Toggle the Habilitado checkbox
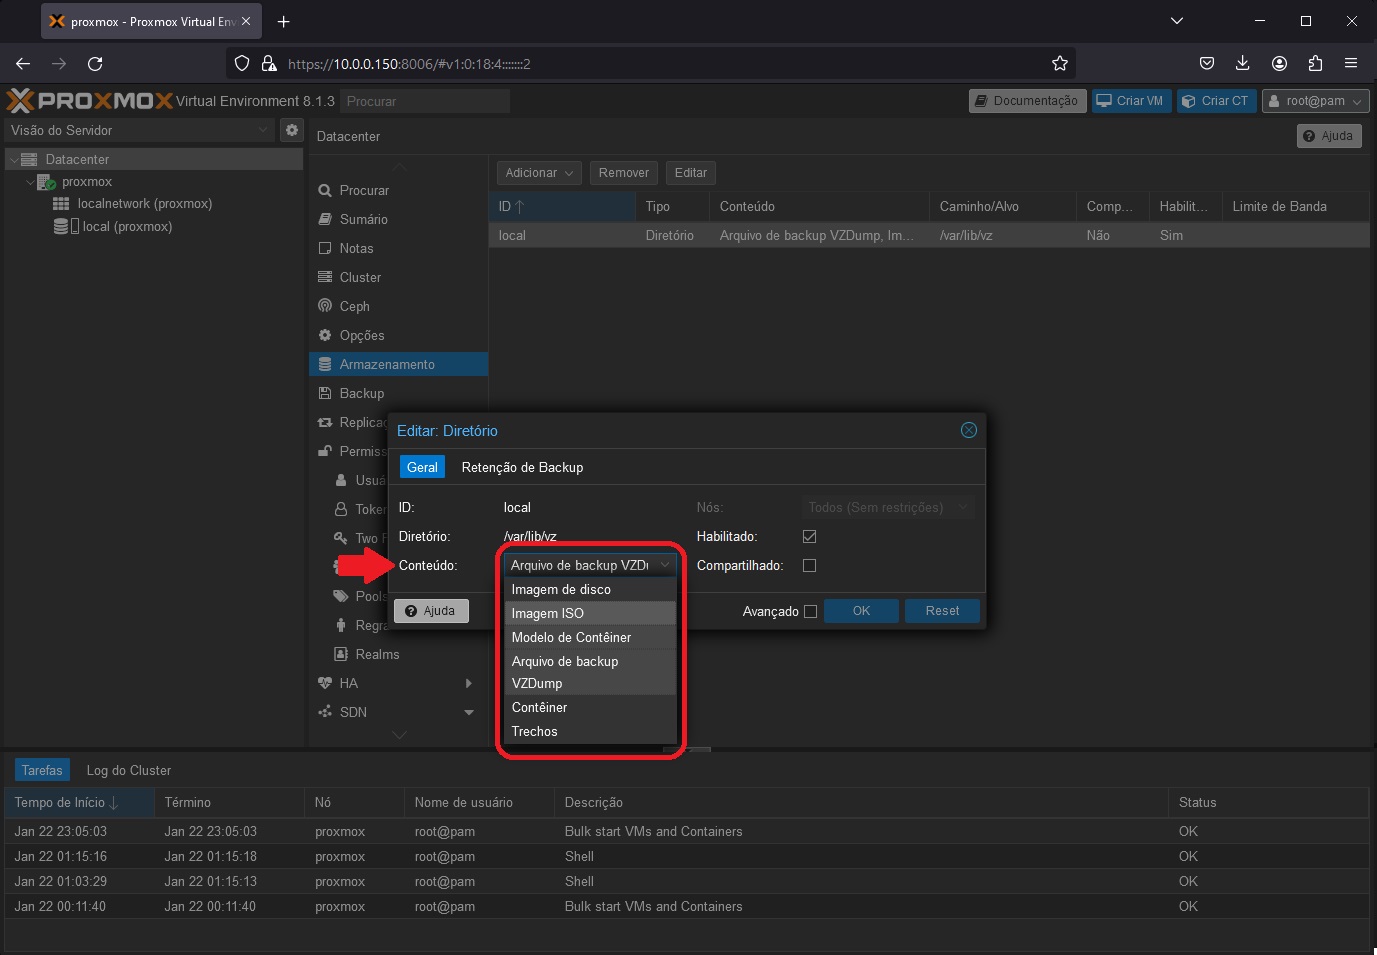The height and width of the screenshot is (955, 1377). coord(809,537)
